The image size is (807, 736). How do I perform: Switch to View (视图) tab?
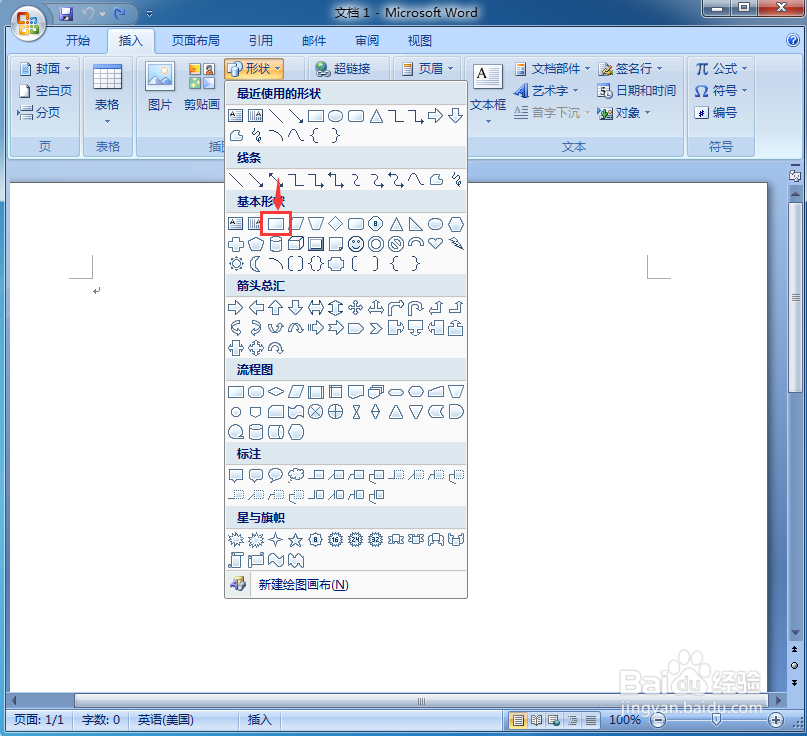coord(420,41)
